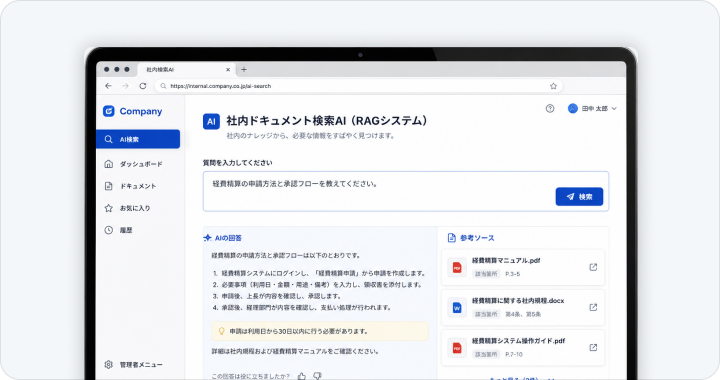This screenshot has width=720, height=380.
Task: Open 経費精算に関する社内規程.docx source card
Action: coord(523,307)
